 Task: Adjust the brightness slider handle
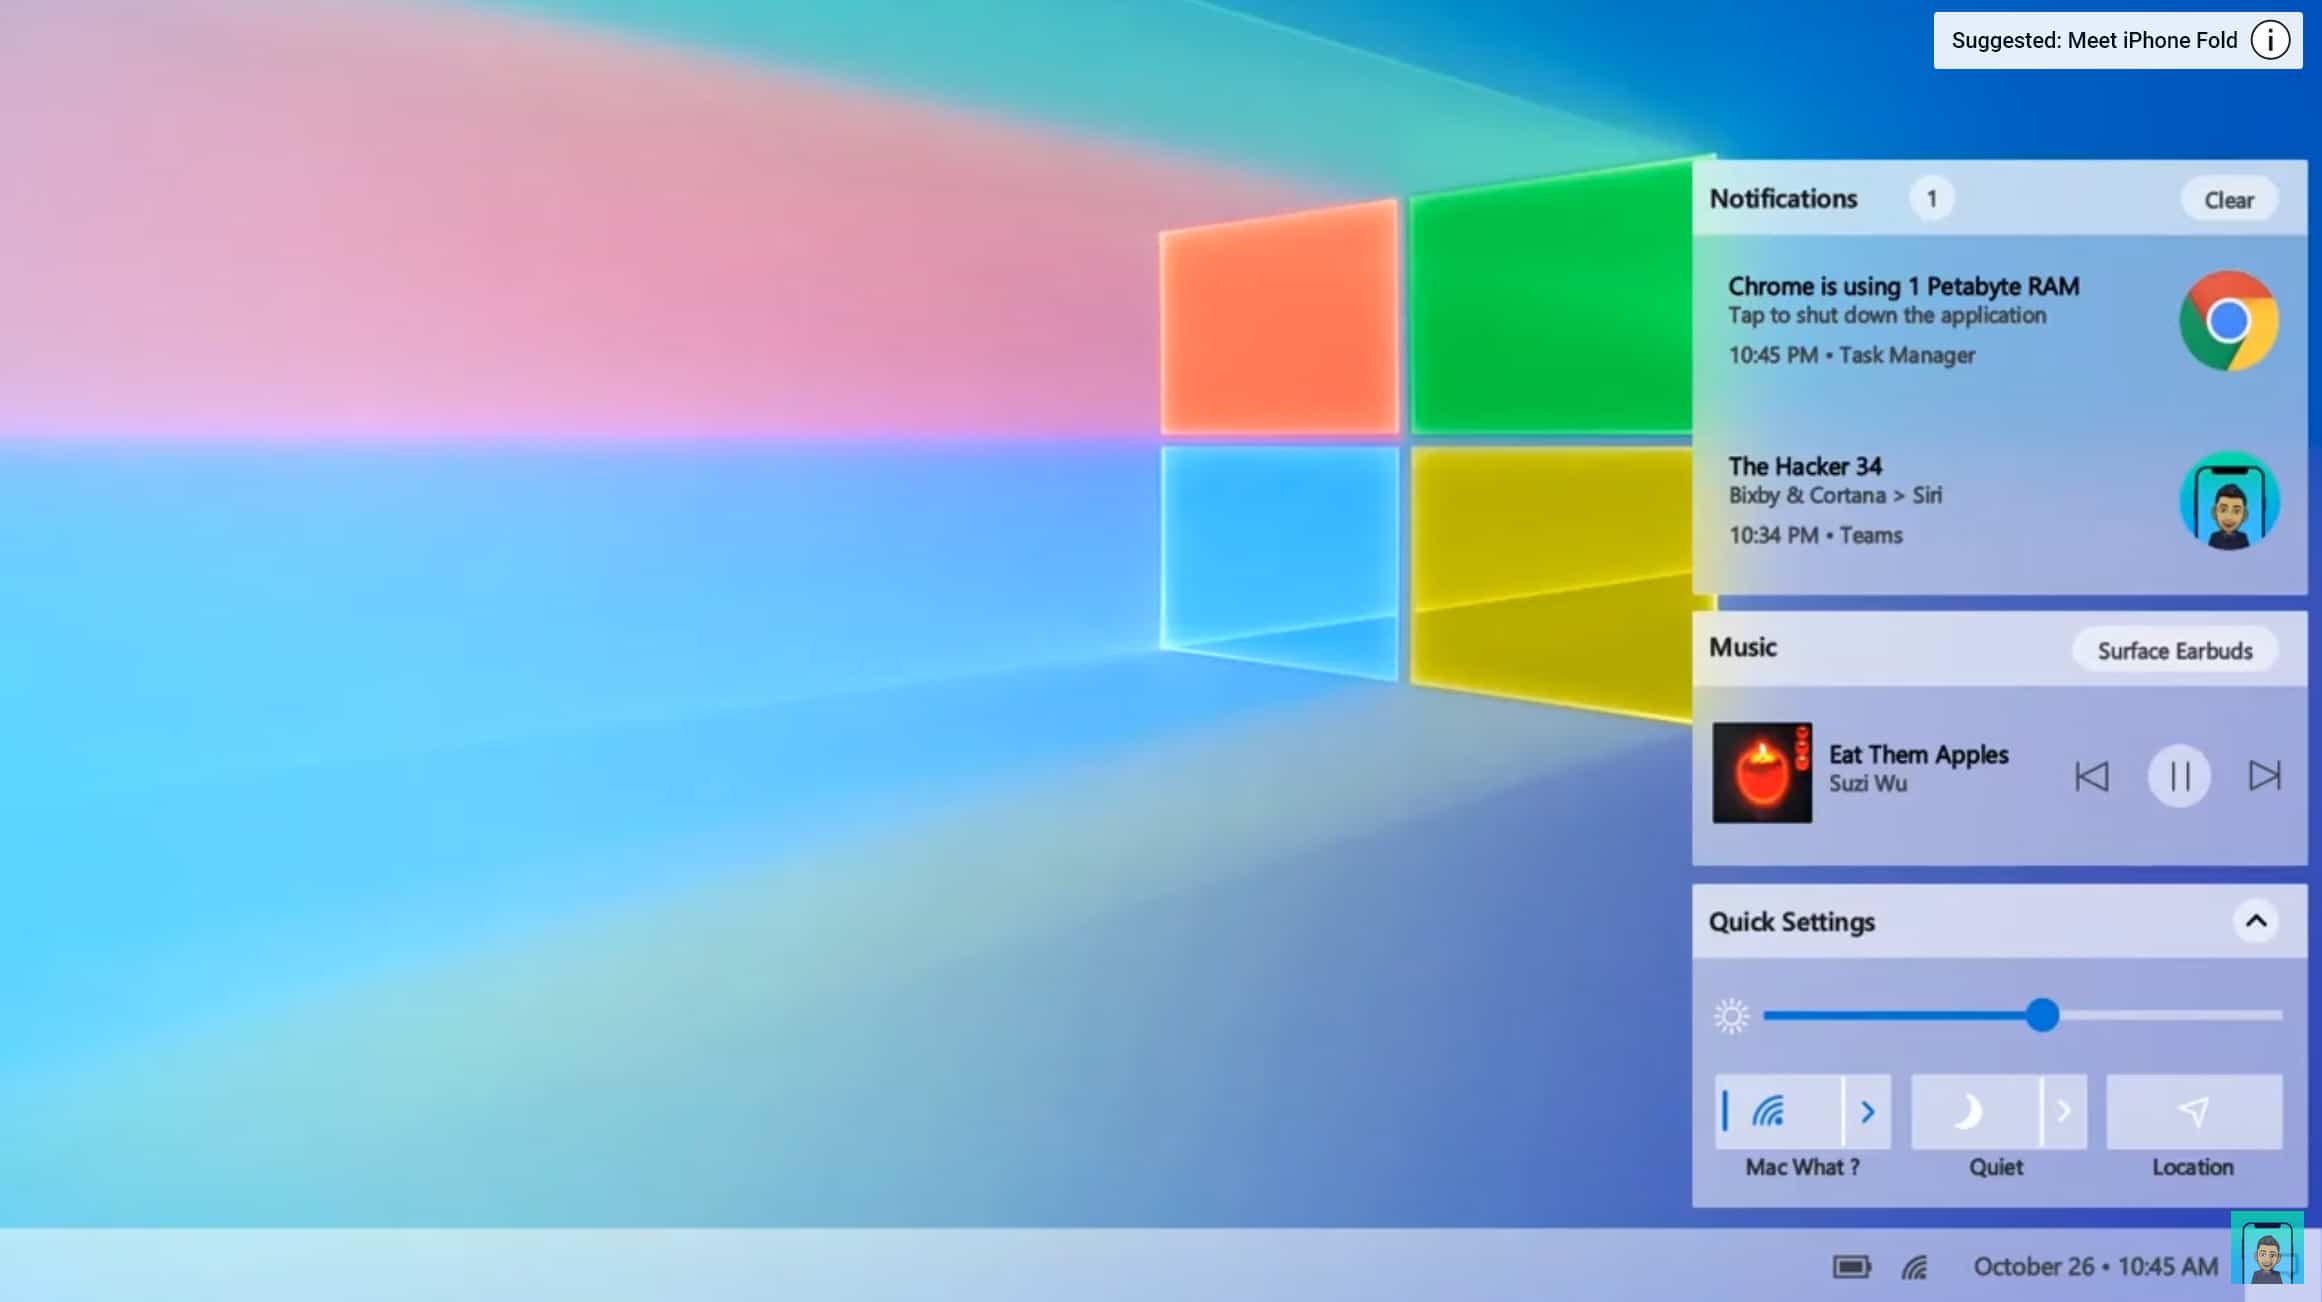coord(2043,1015)
